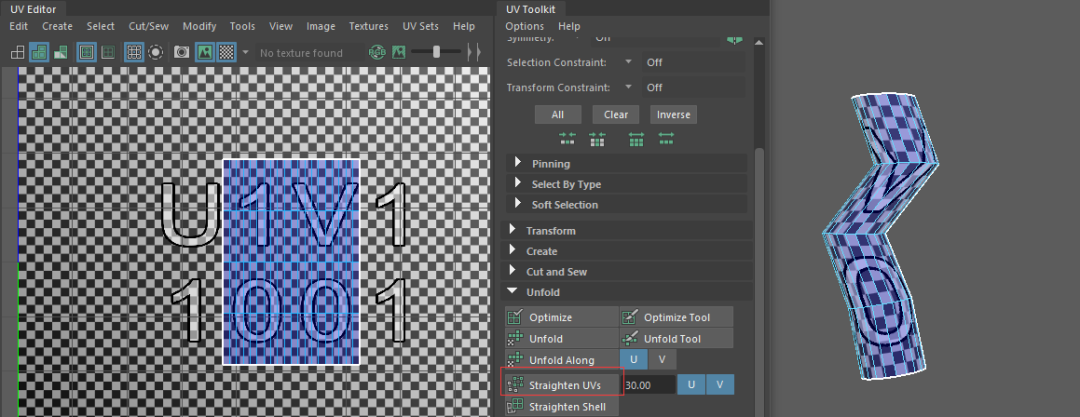Toggle Straighten UVs U direction
Image resolution: width=1080 pixels, height=417 pixels.
pos(692,385)
